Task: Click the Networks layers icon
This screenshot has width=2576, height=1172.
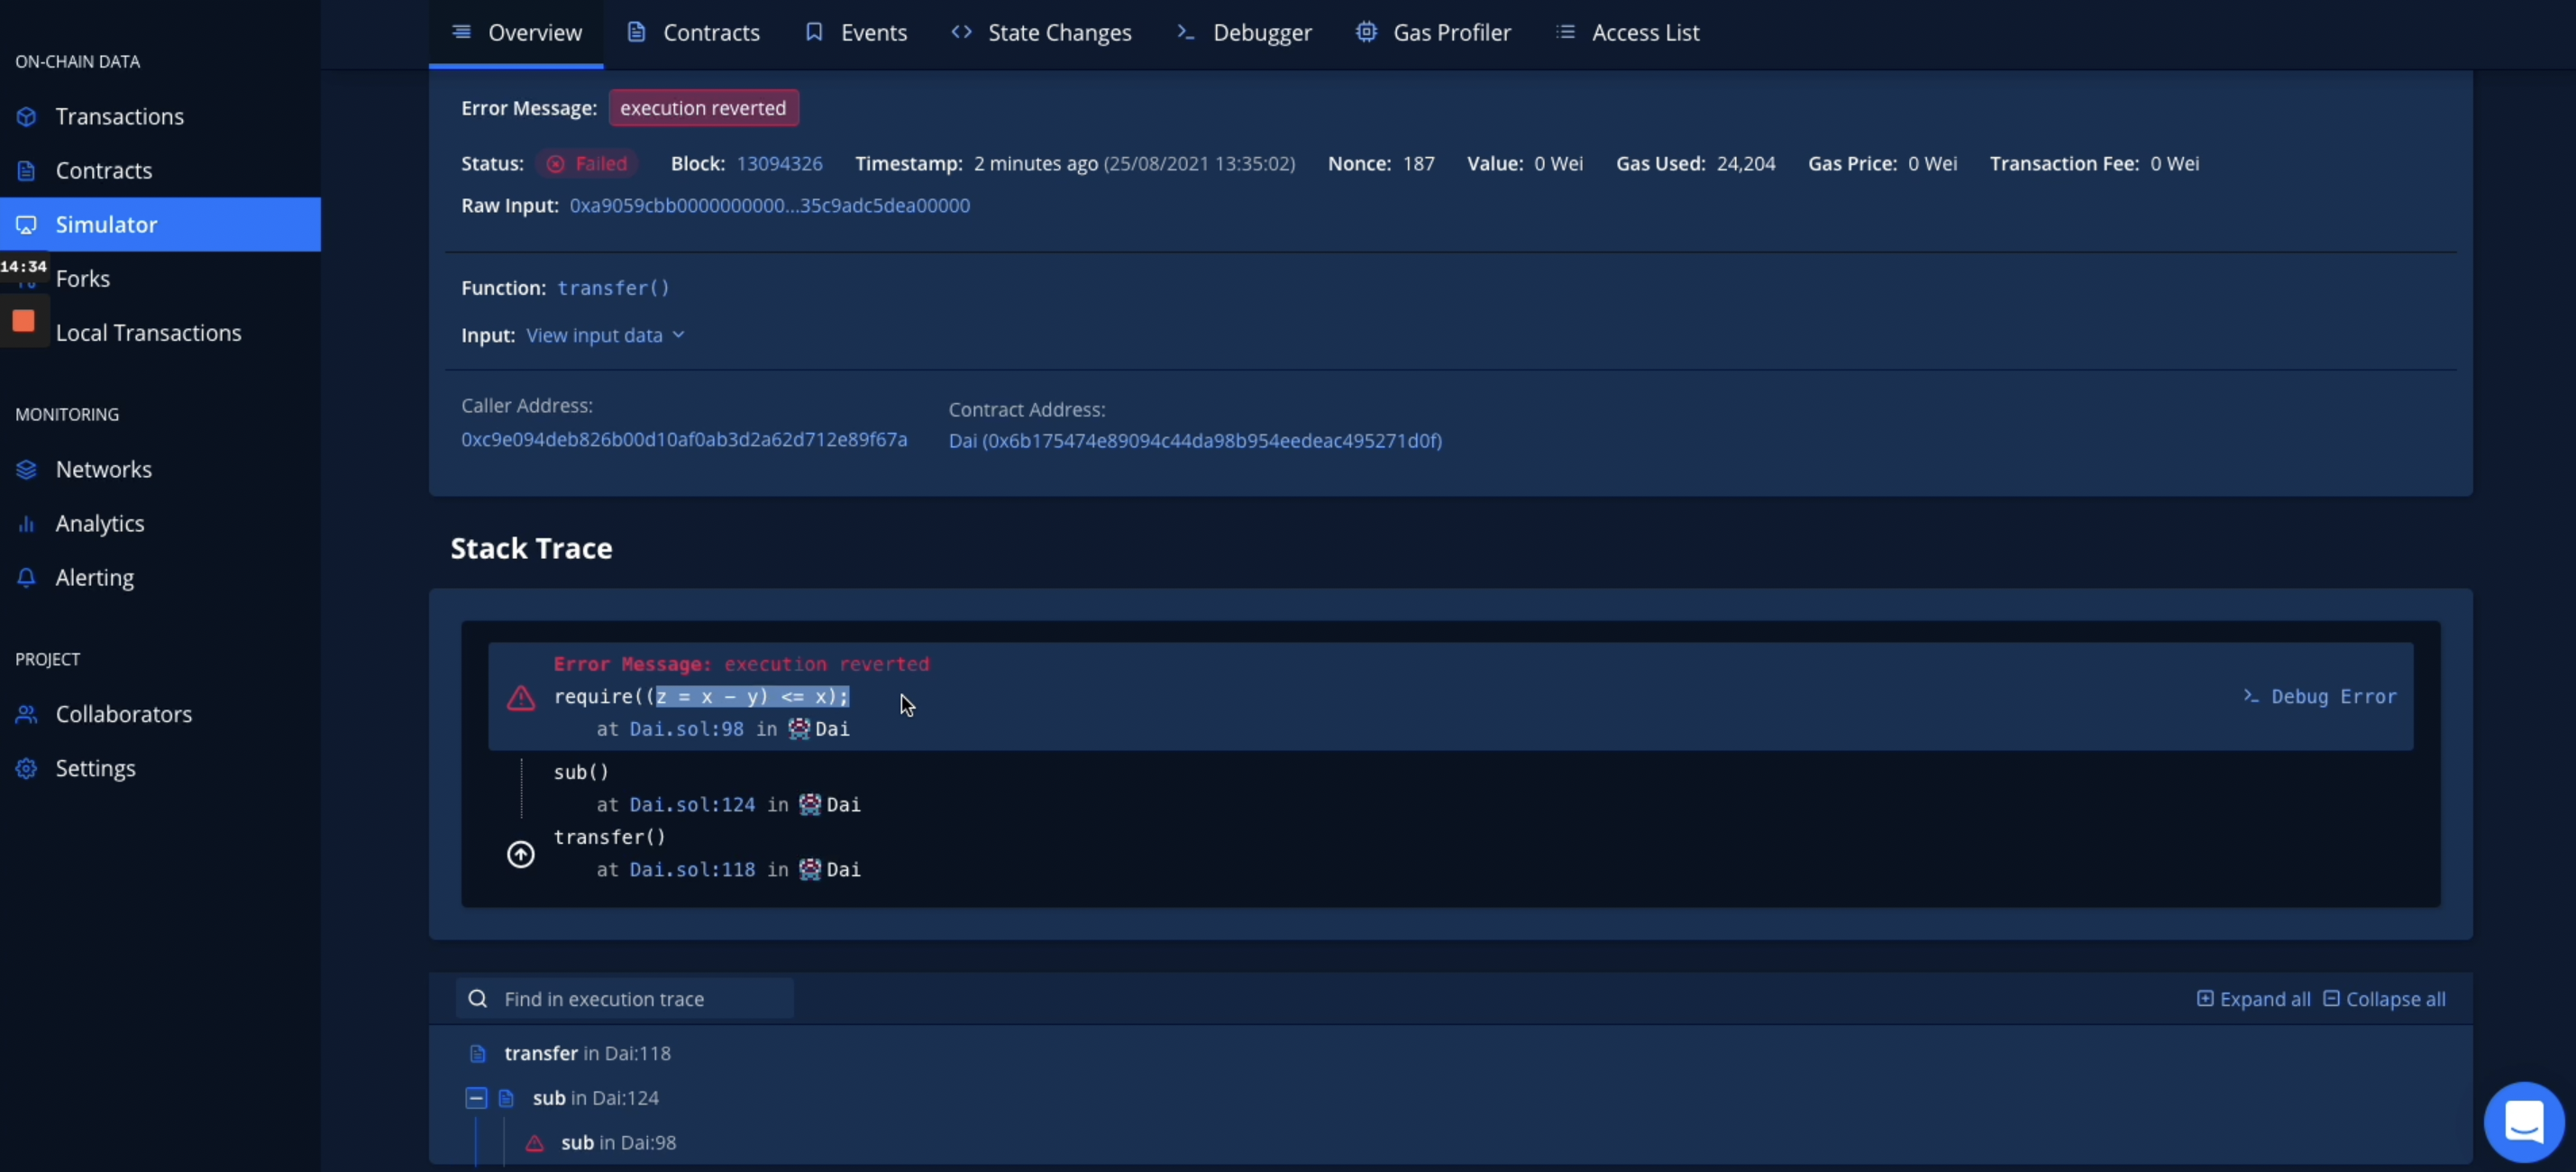Action: (27, 470)
